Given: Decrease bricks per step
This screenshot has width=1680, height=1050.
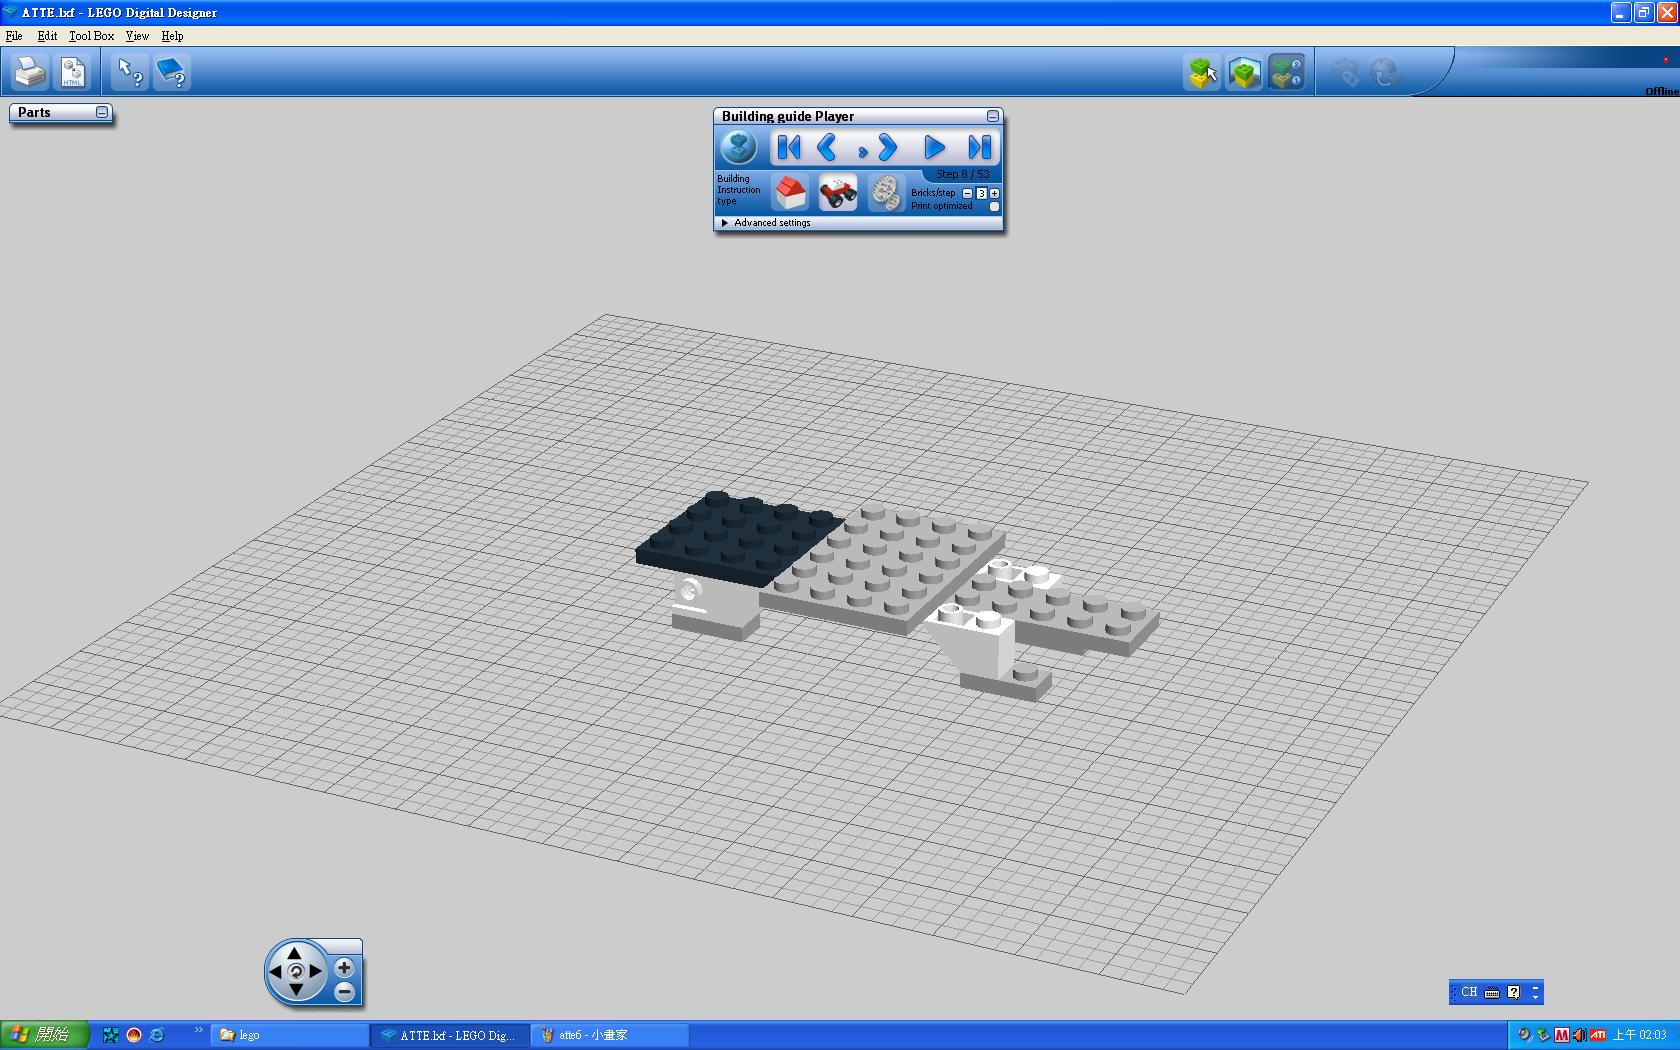Looking at the screenshot, I should 968,193.
